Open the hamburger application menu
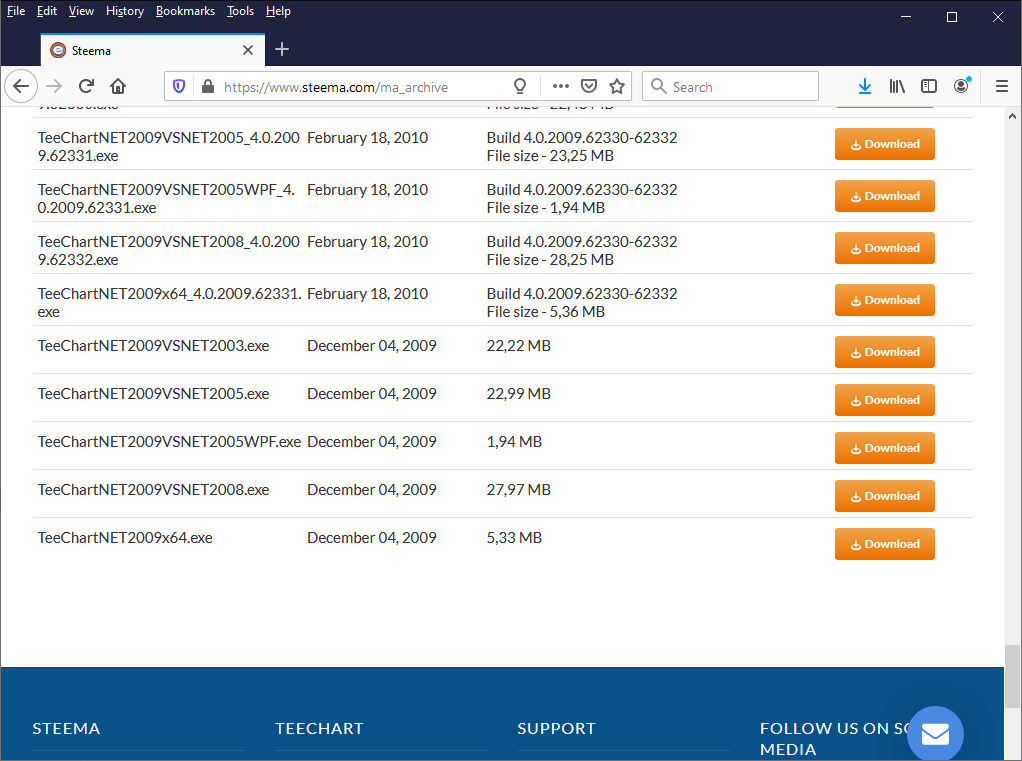 (x=1002, y=86)
